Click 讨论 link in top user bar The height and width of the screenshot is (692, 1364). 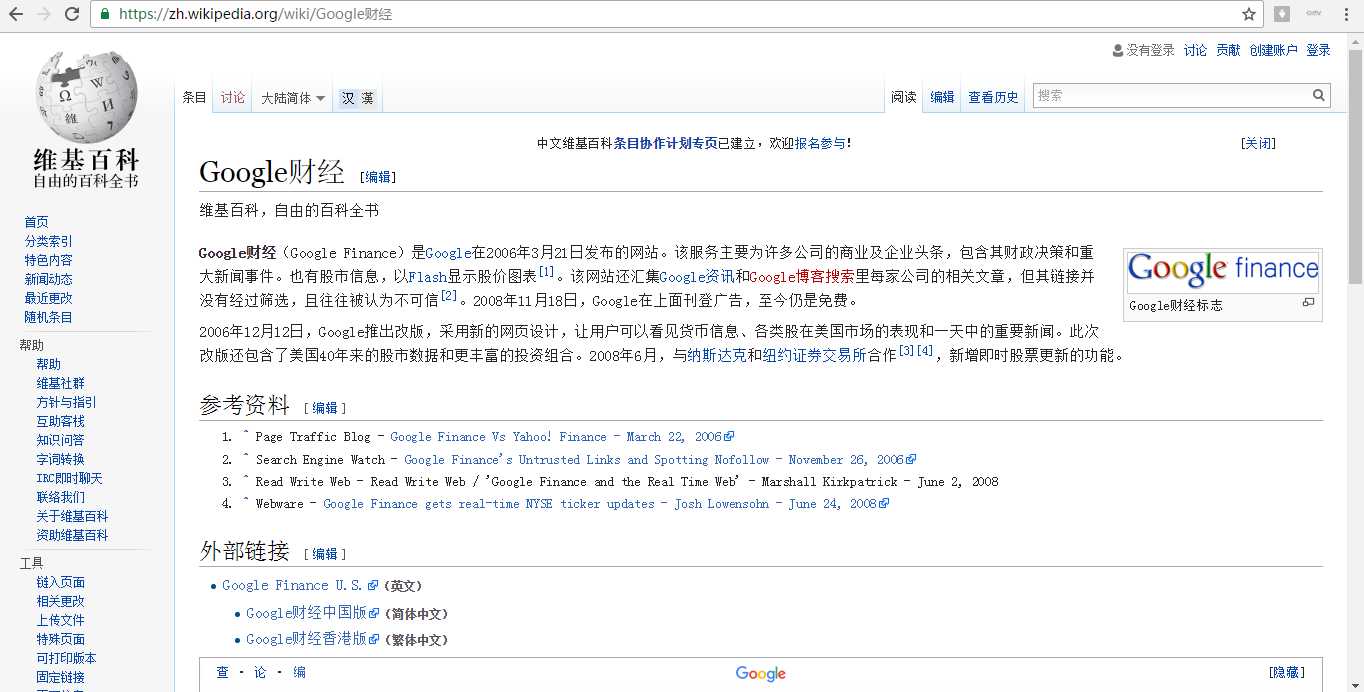click(1195, 50)
